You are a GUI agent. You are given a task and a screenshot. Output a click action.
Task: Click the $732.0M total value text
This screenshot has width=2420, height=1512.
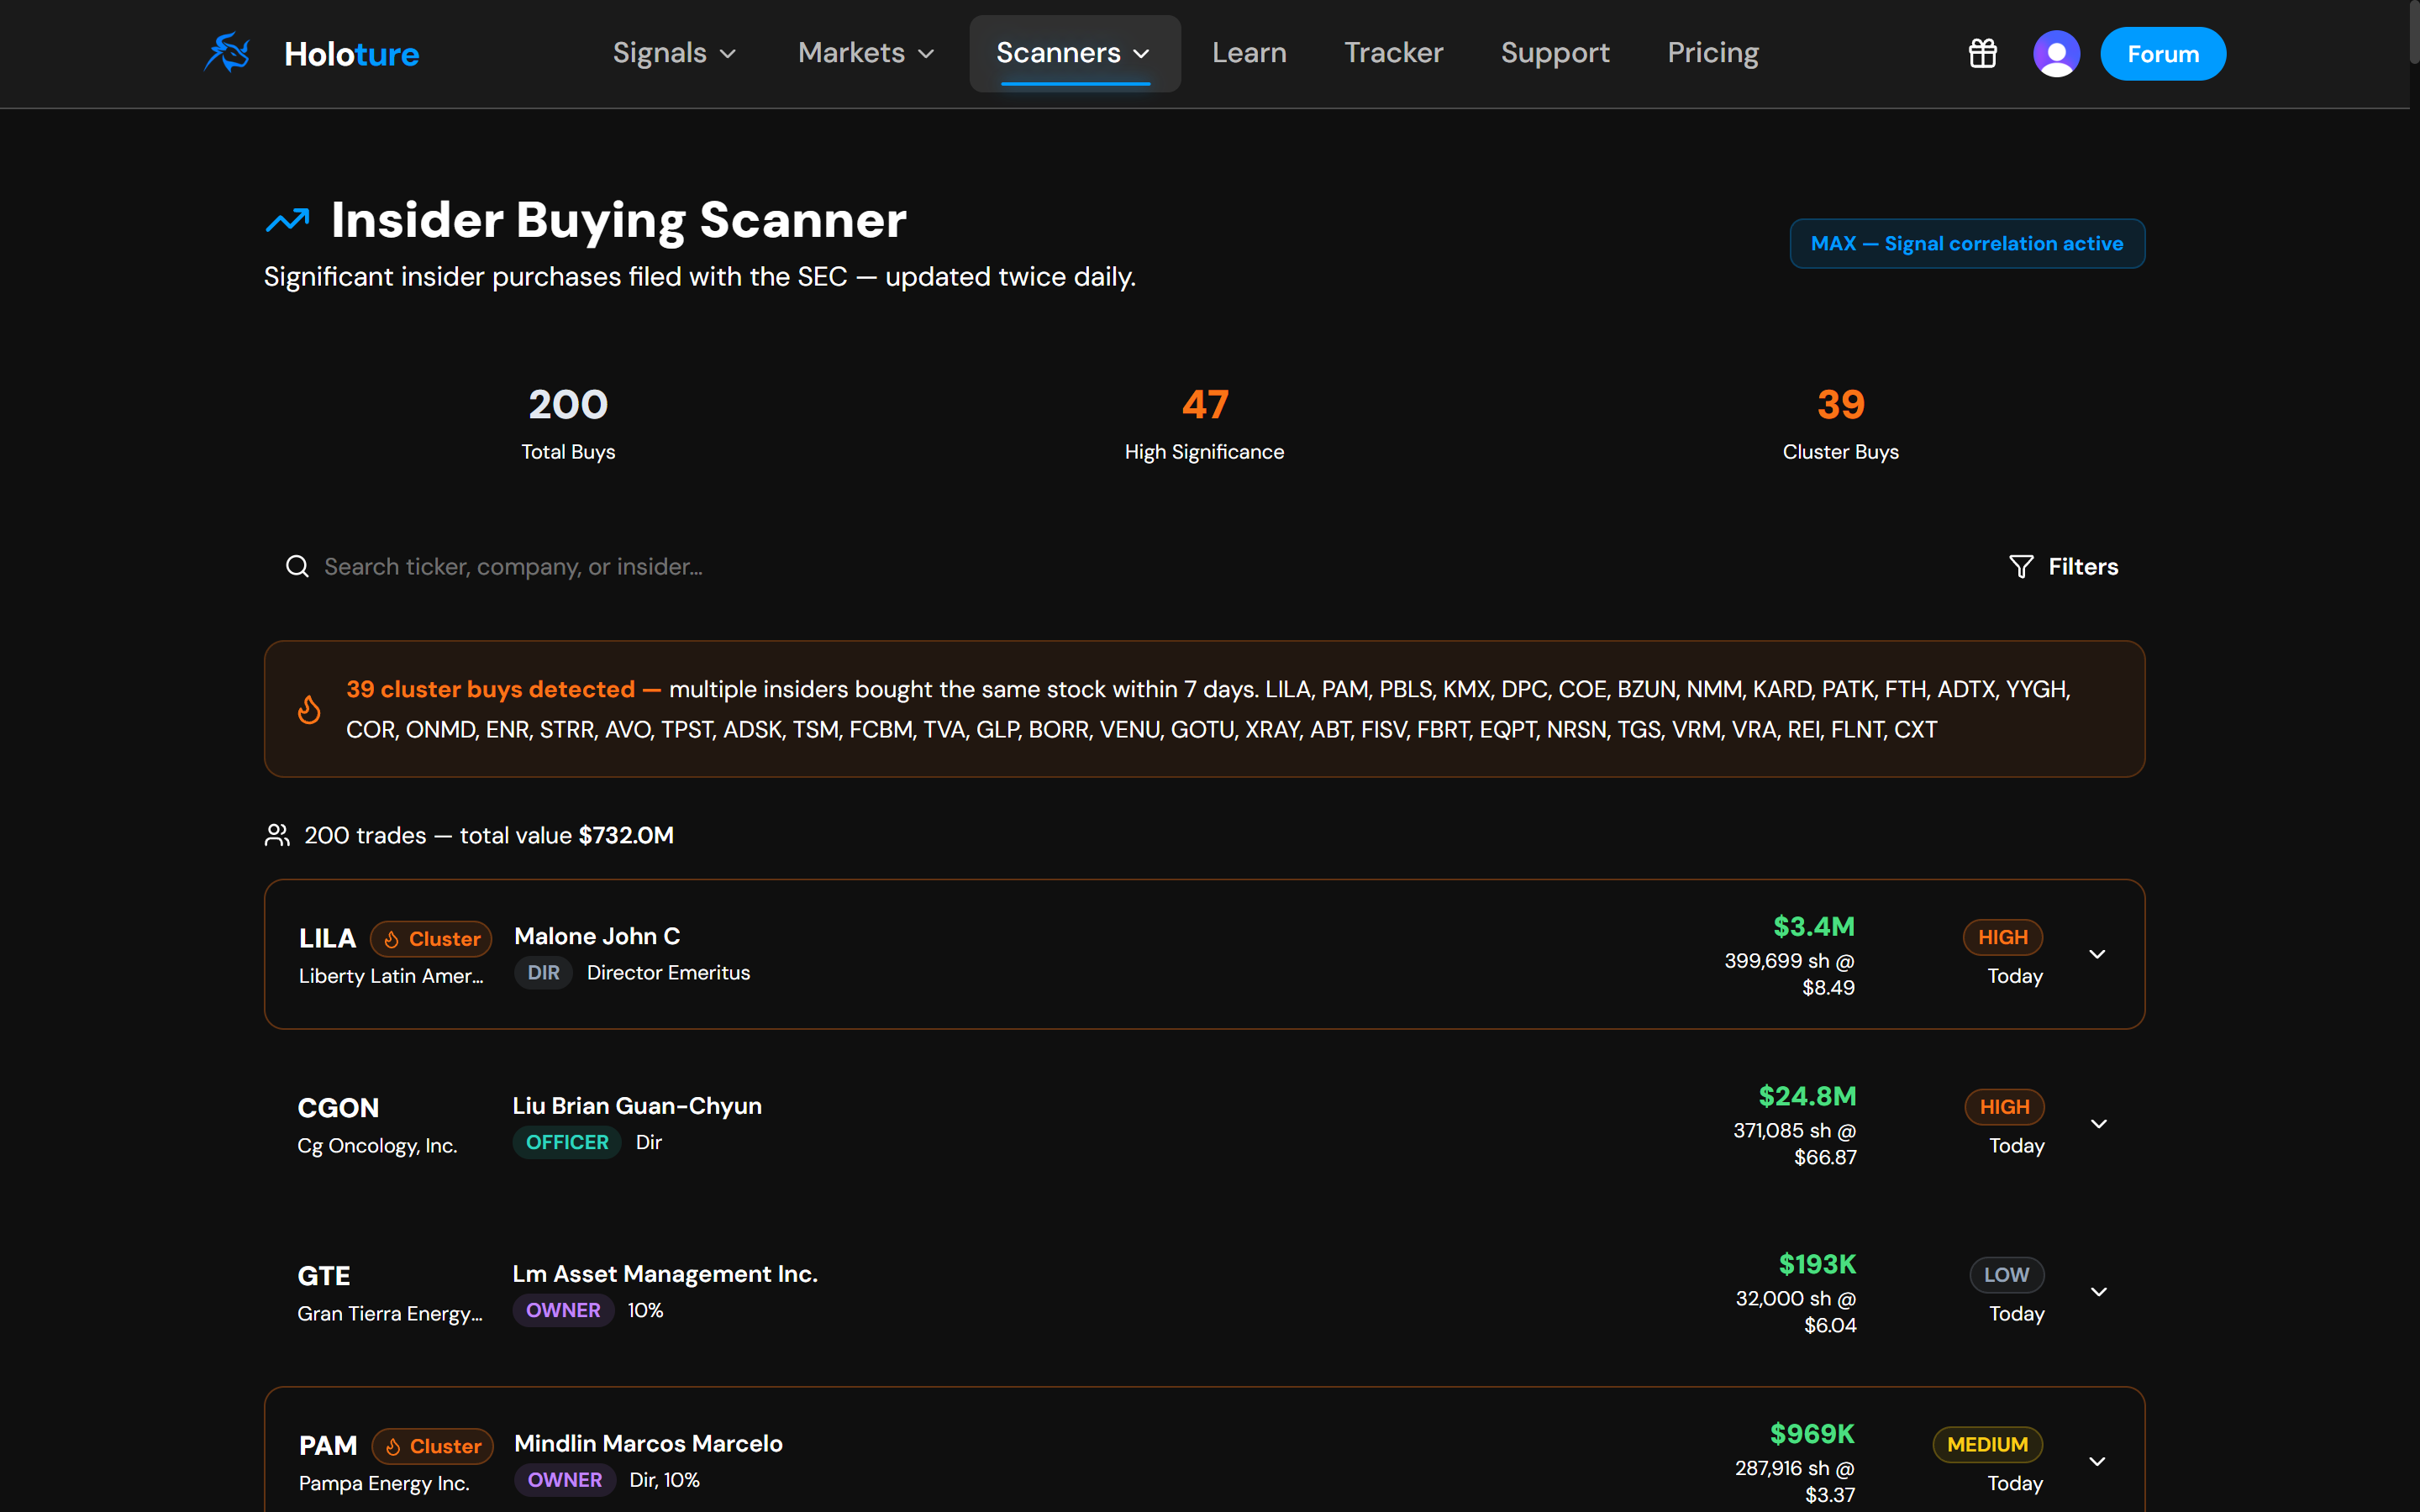[626, 835]
